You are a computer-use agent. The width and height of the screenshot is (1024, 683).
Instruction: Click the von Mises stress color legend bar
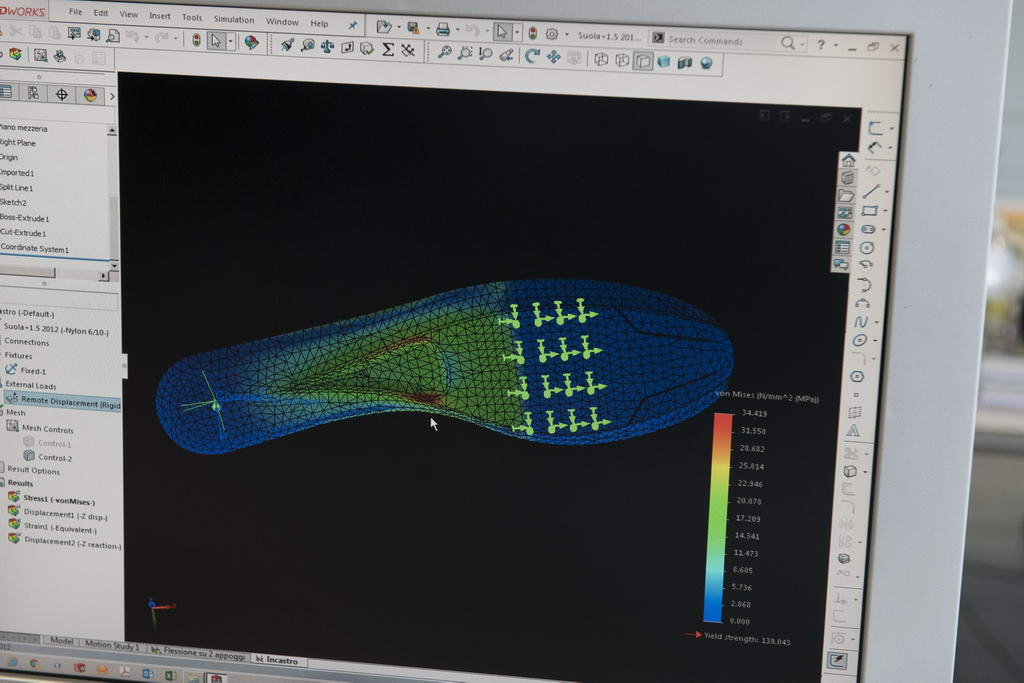coord(718,517)
